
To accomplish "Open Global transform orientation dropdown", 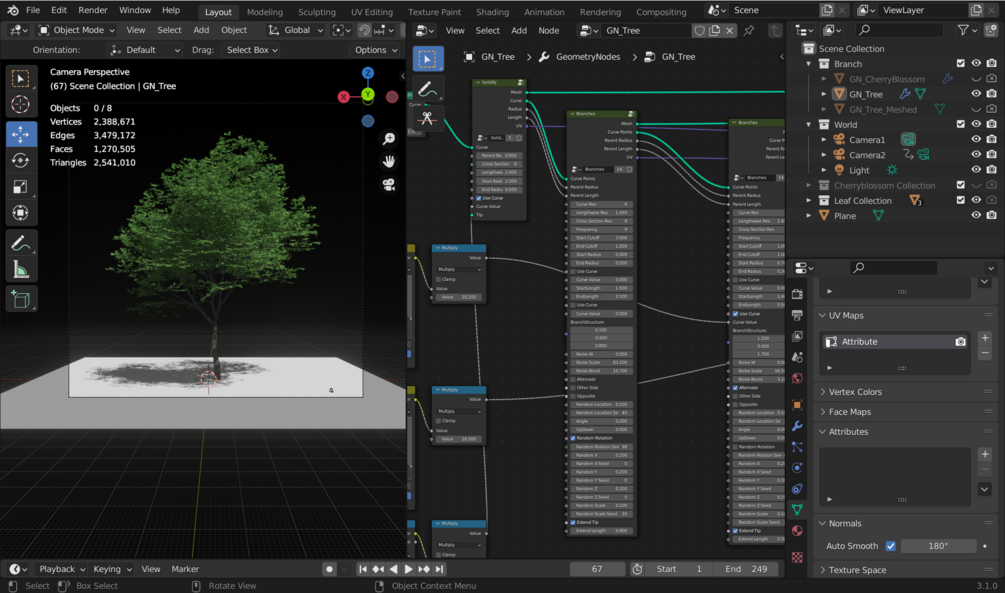I will click(295, 30).
